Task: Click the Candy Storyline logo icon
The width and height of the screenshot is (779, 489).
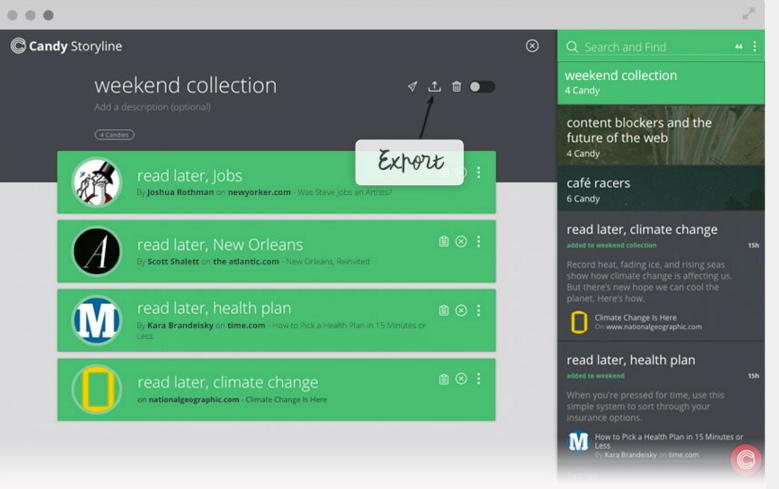Action: tap(18, 46)
